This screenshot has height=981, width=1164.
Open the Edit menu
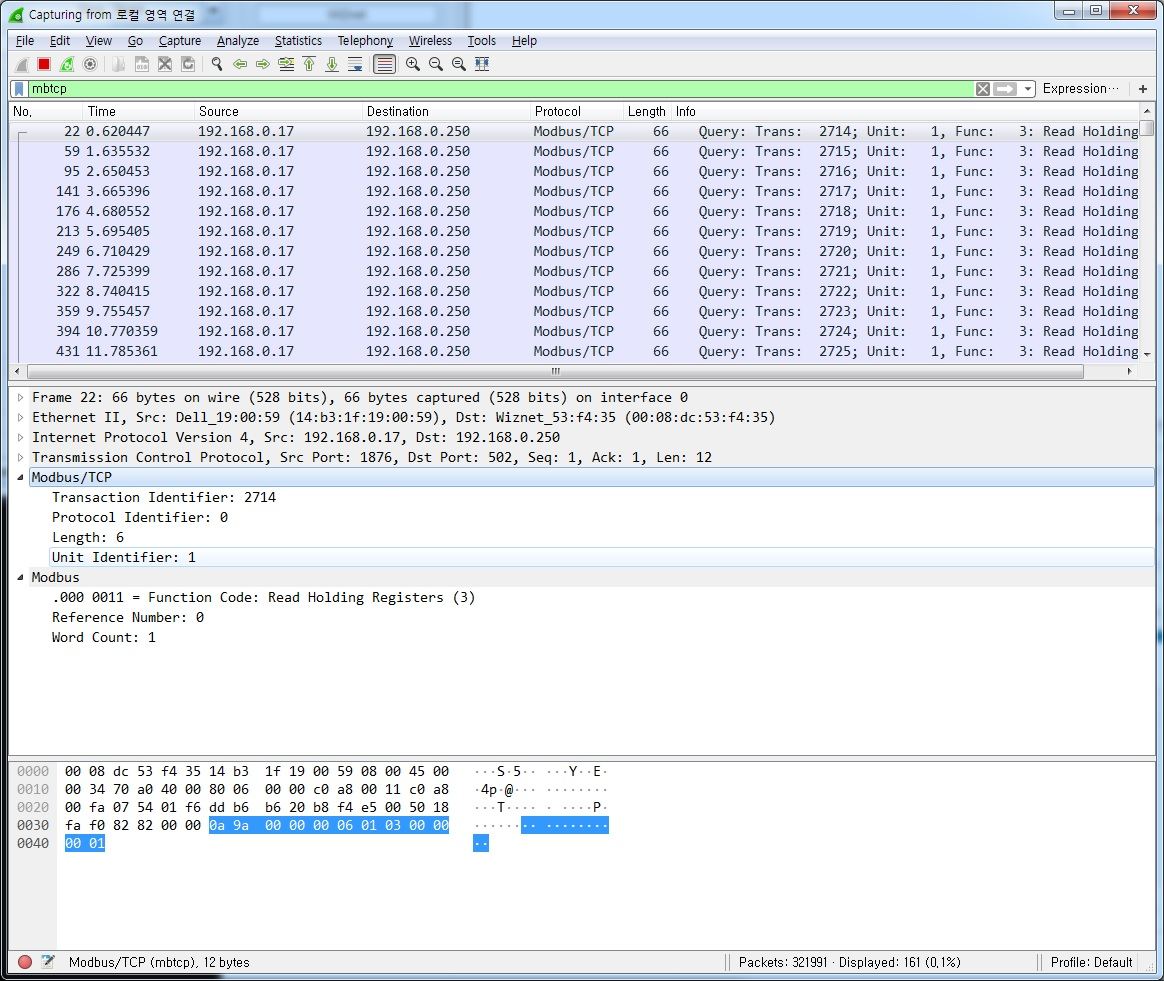coord(60,41)
